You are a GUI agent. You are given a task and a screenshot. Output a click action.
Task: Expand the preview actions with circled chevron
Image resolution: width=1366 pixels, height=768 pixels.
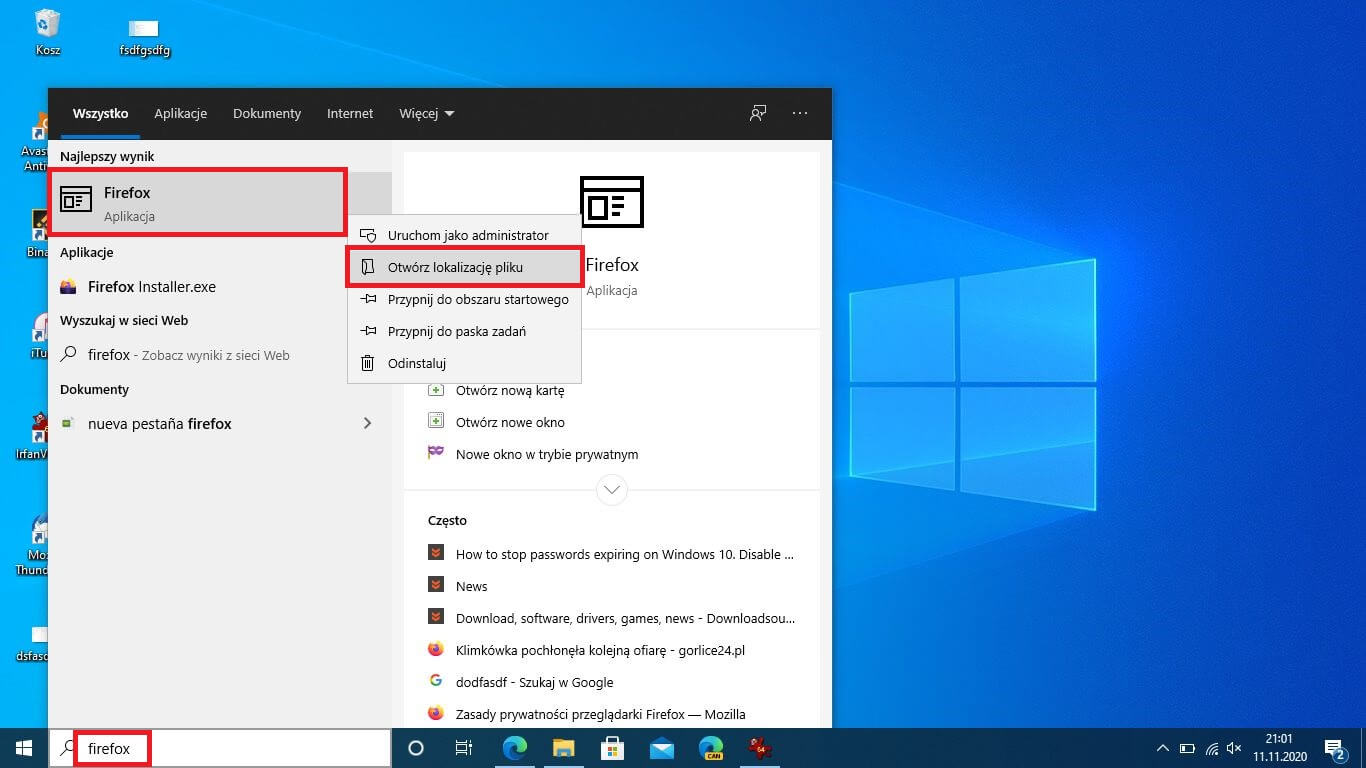[611, 490]
